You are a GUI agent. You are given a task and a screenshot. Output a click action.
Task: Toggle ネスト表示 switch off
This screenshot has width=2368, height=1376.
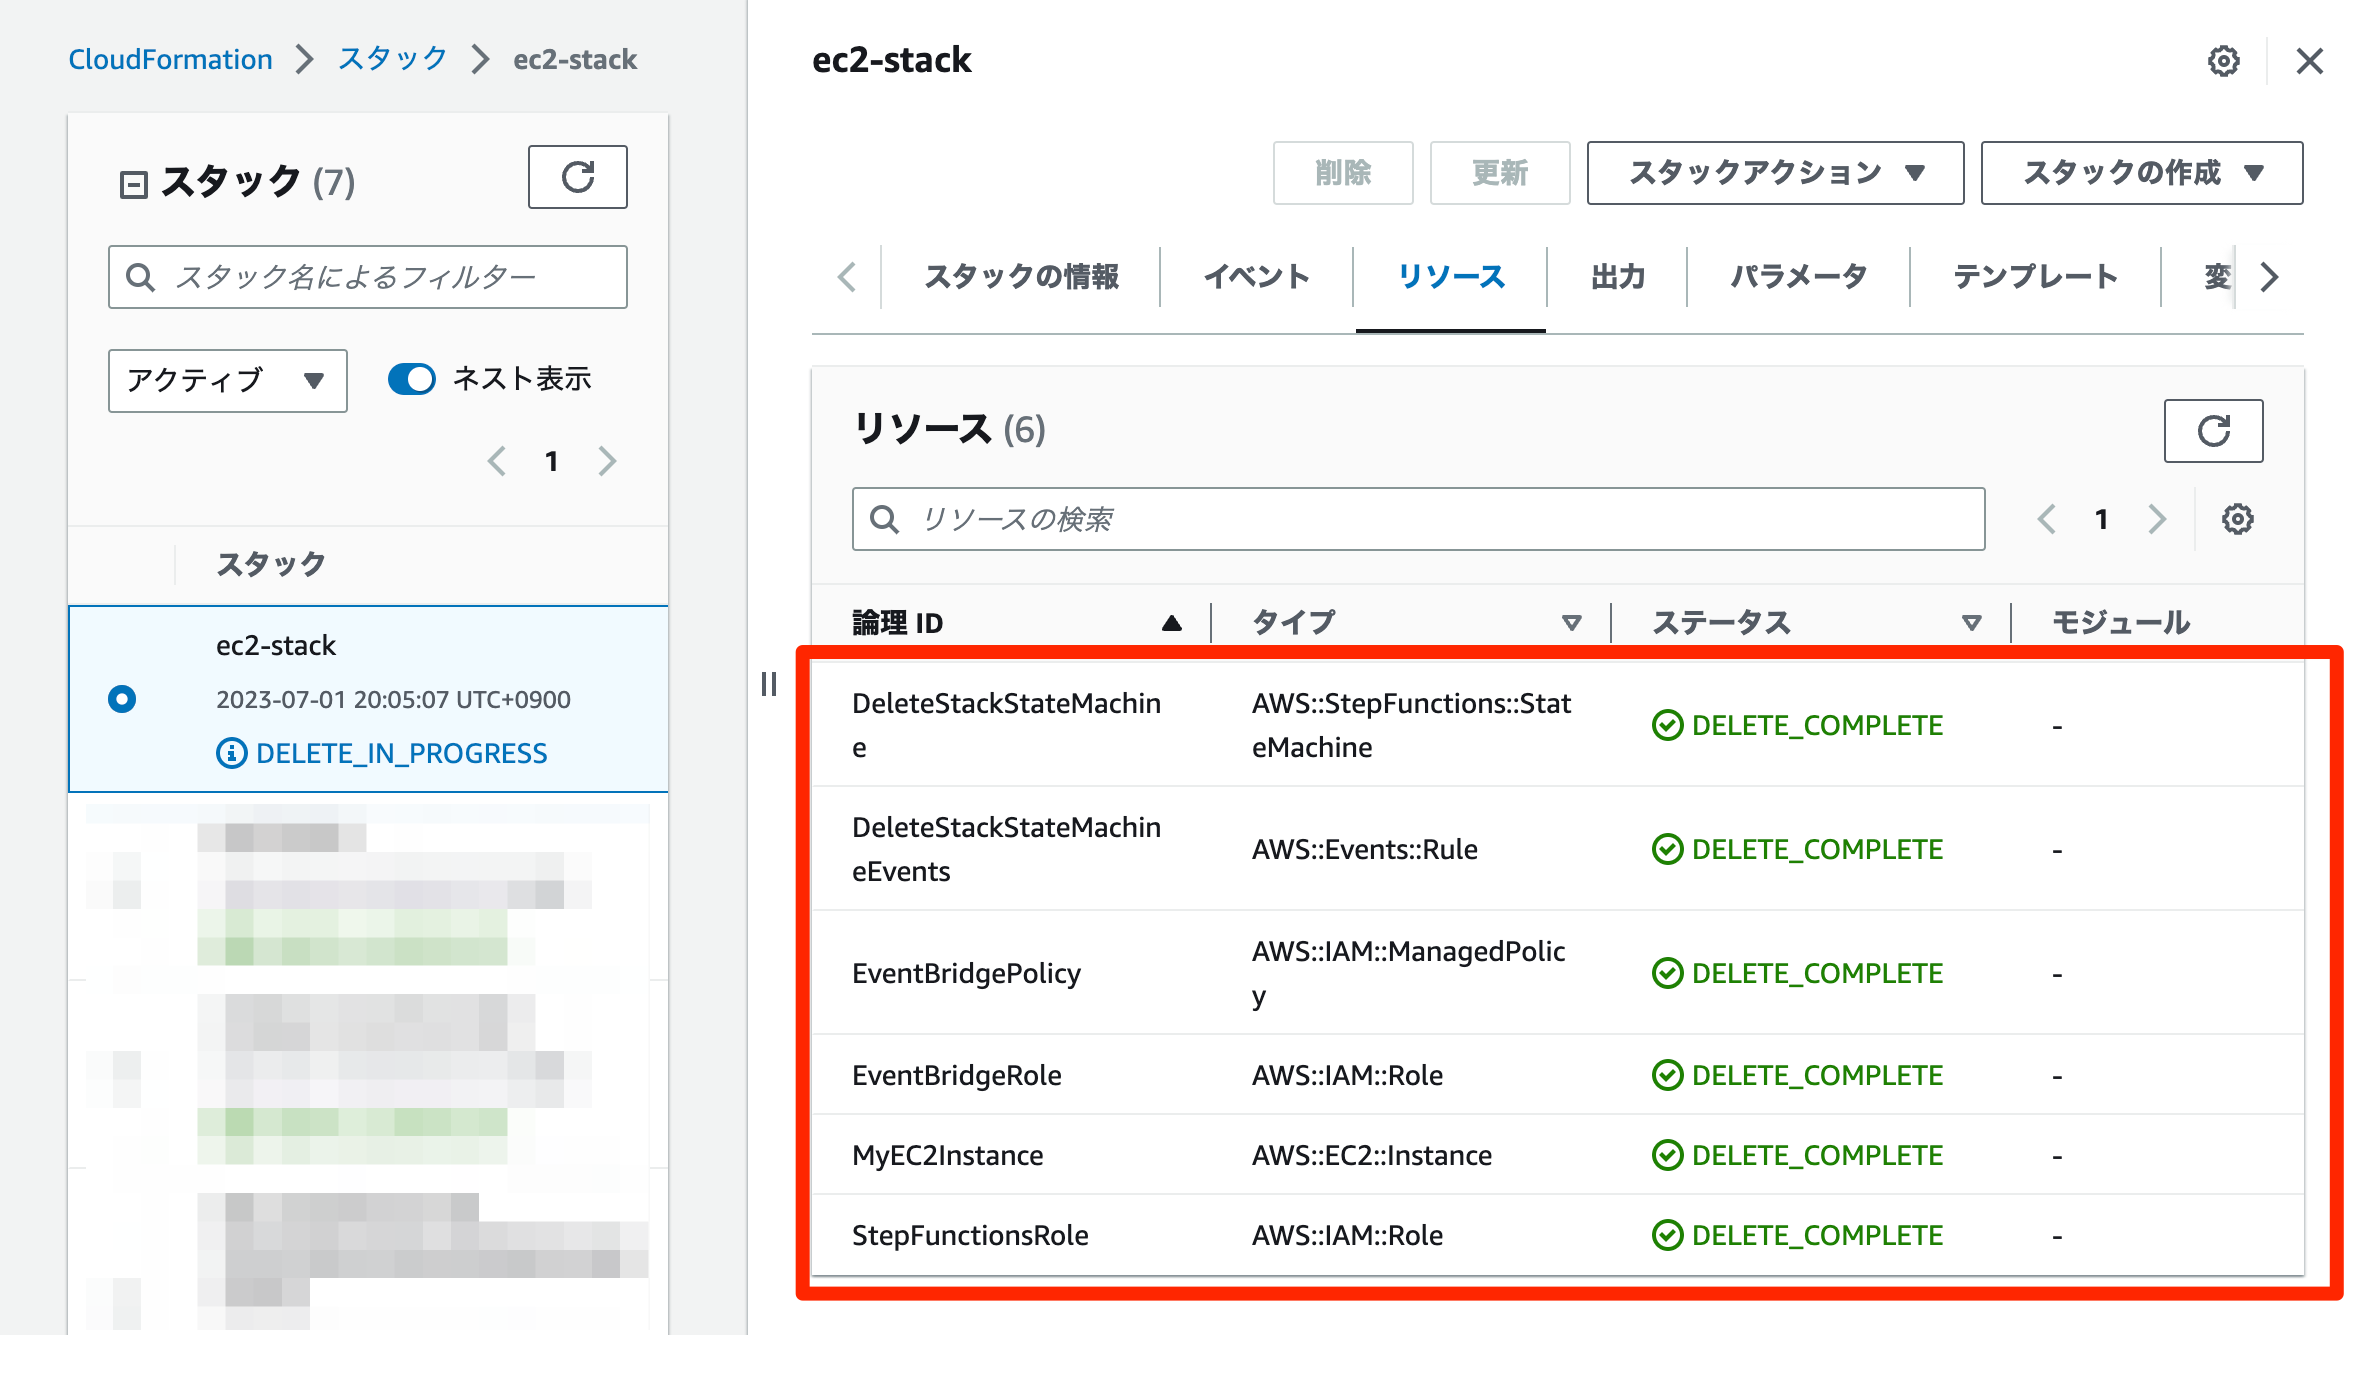tap(411, 379)
